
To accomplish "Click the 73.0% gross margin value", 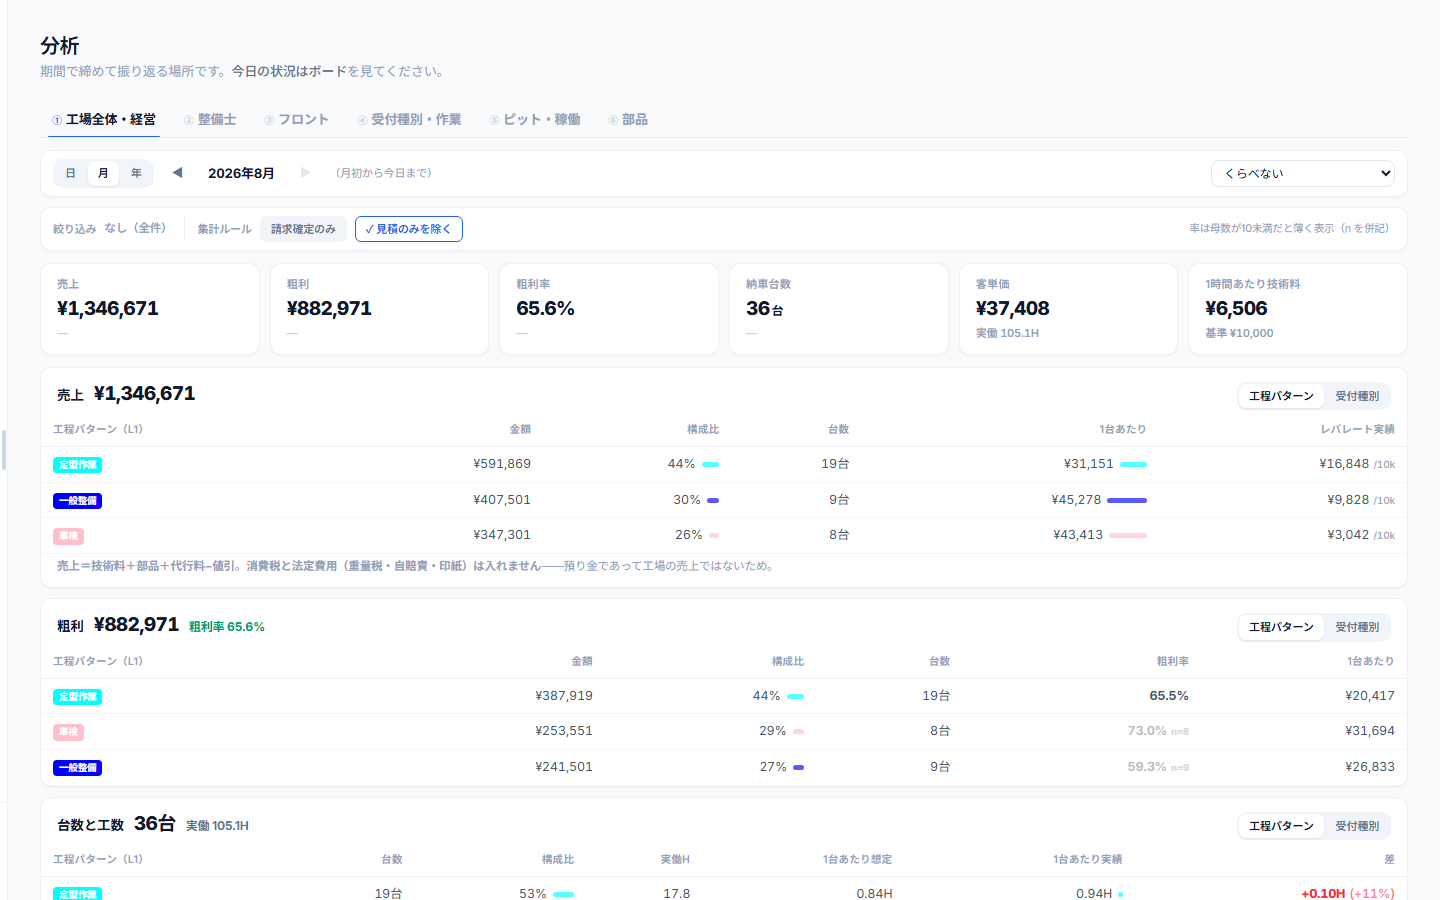I will [1147, 731].
